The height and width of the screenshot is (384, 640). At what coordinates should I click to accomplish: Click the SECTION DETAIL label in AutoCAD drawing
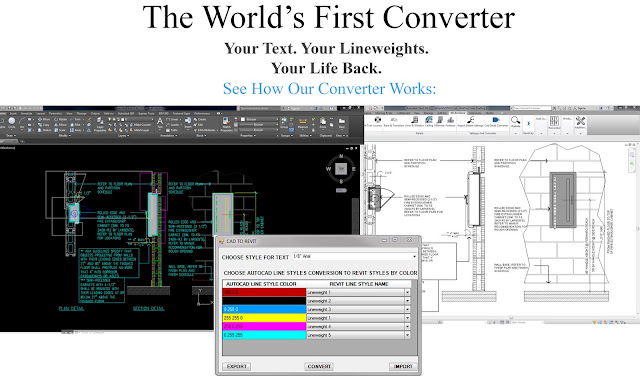point(149,308)
